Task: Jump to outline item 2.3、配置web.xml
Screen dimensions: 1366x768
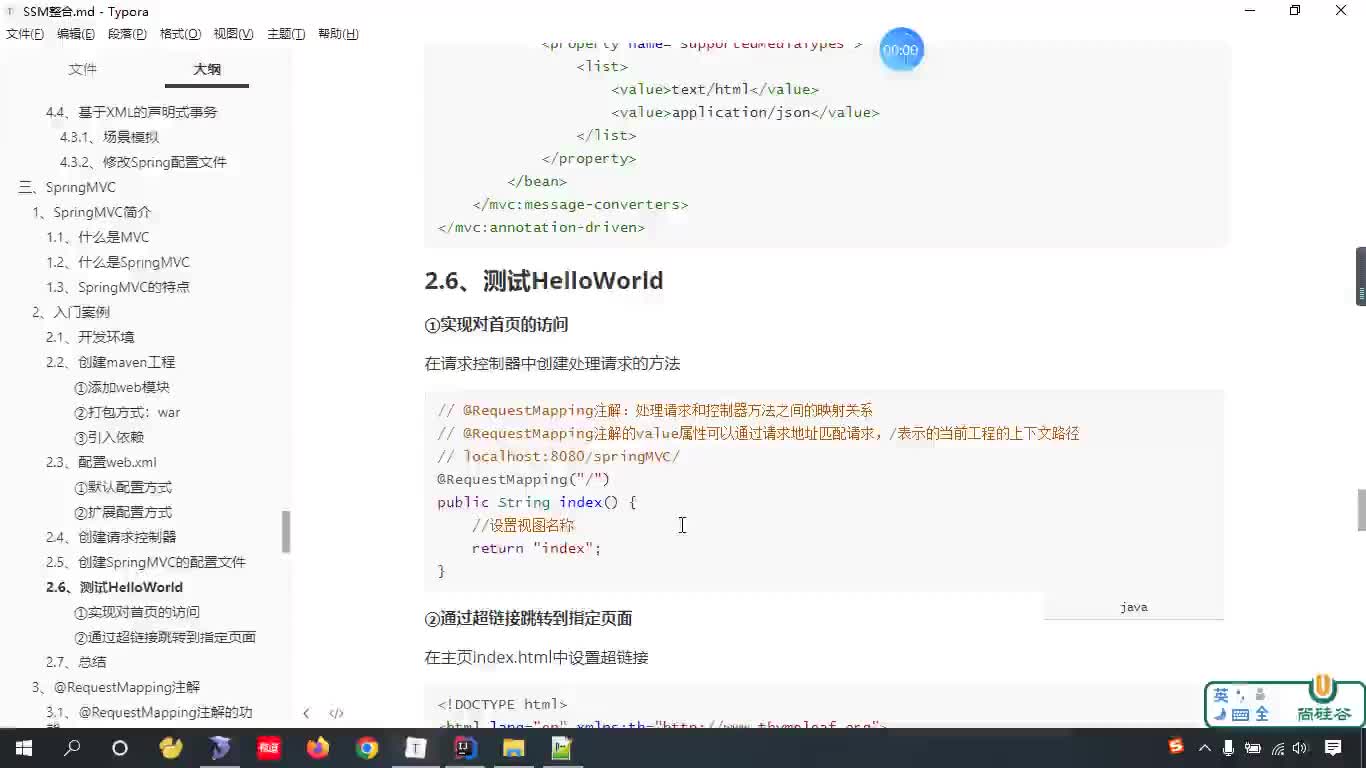Action: point(101,462)
